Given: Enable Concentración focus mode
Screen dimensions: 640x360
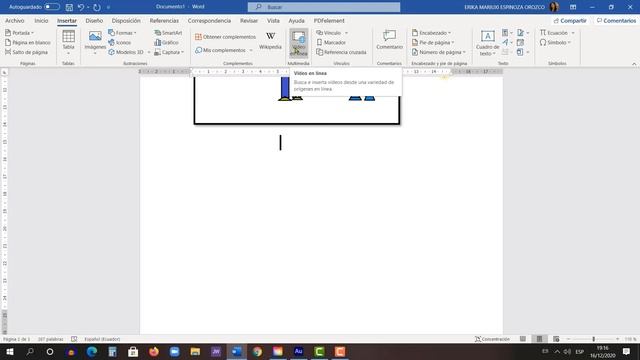Looking at the screenshot, I should click(492, 339).
